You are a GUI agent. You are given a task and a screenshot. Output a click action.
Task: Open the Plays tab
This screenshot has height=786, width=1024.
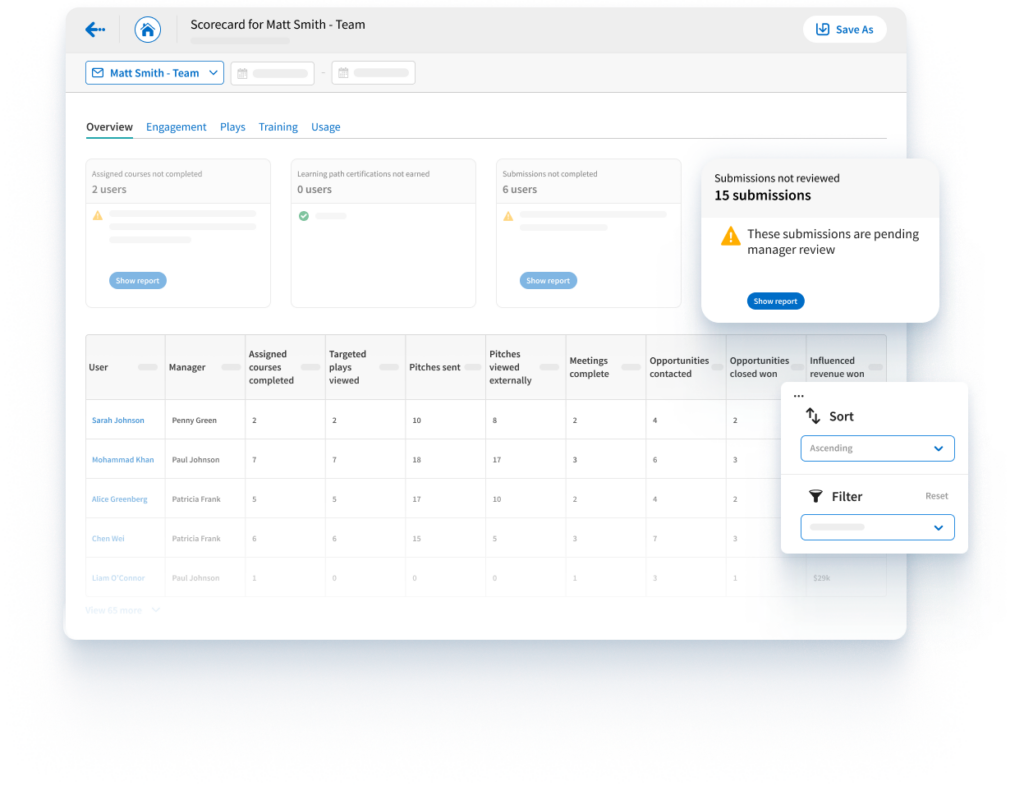pyautogui.click(x=232, y=127)
